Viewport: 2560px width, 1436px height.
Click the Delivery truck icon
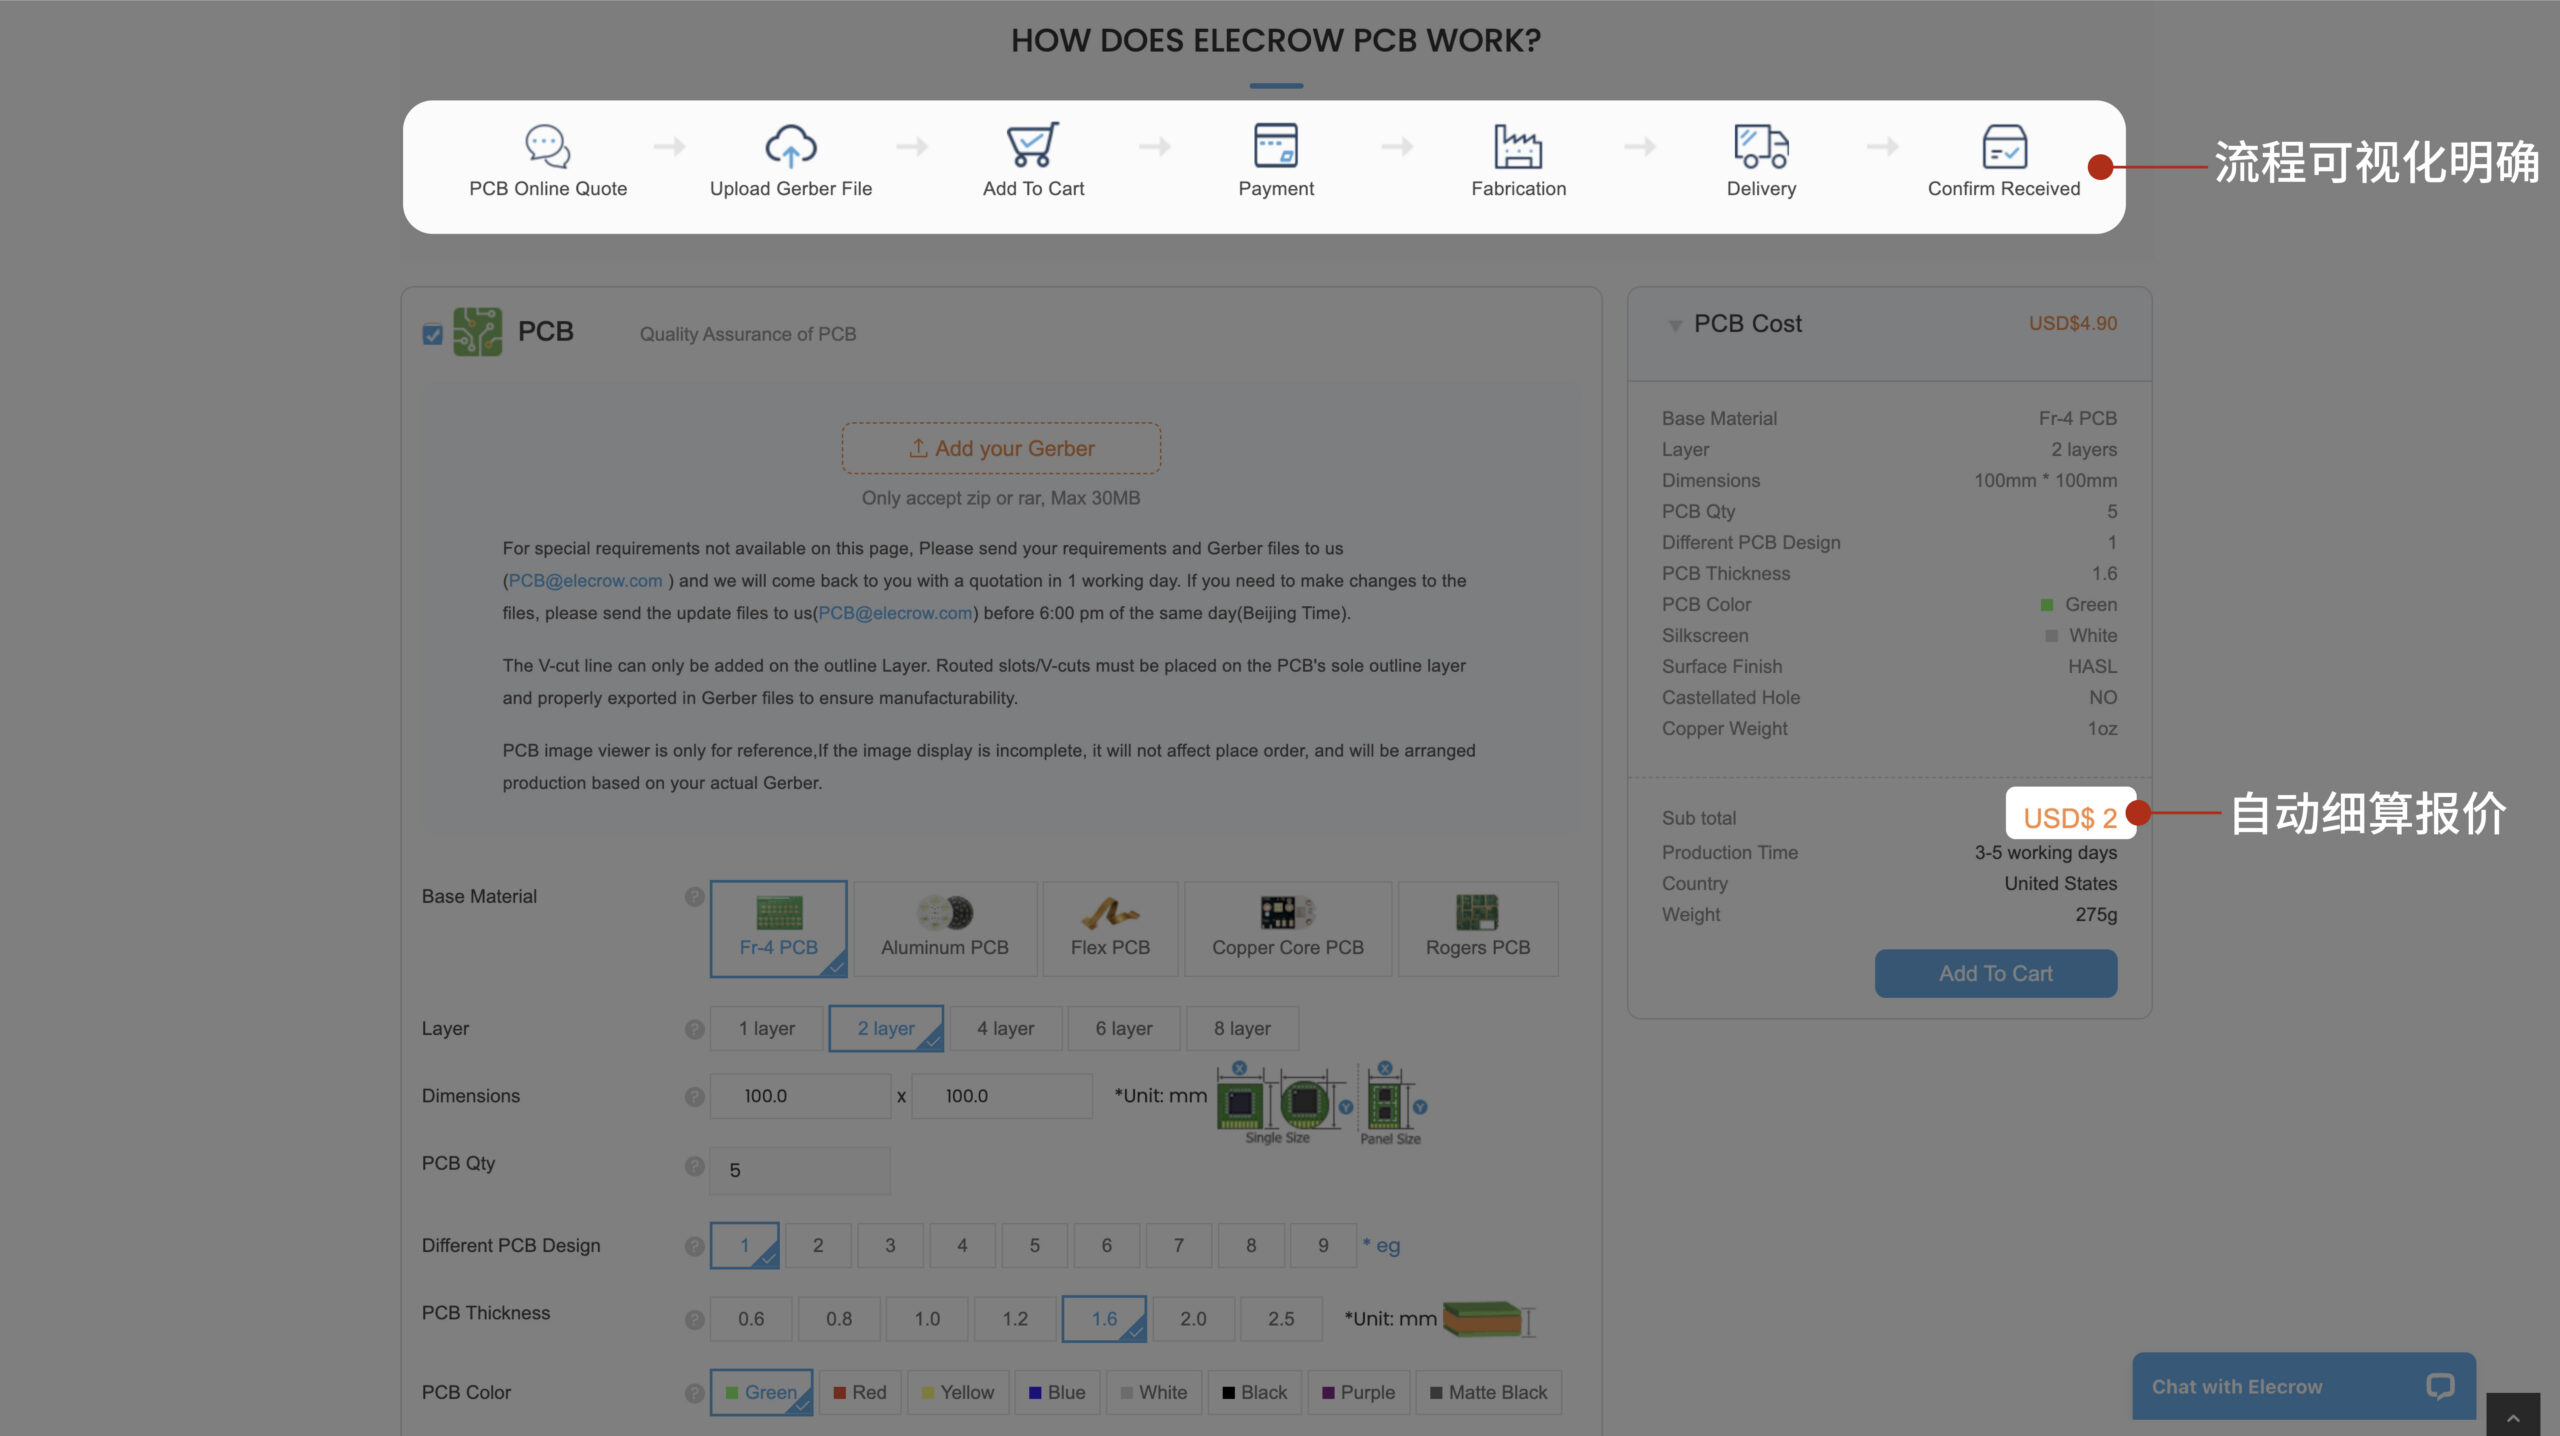click(1761, 146)
